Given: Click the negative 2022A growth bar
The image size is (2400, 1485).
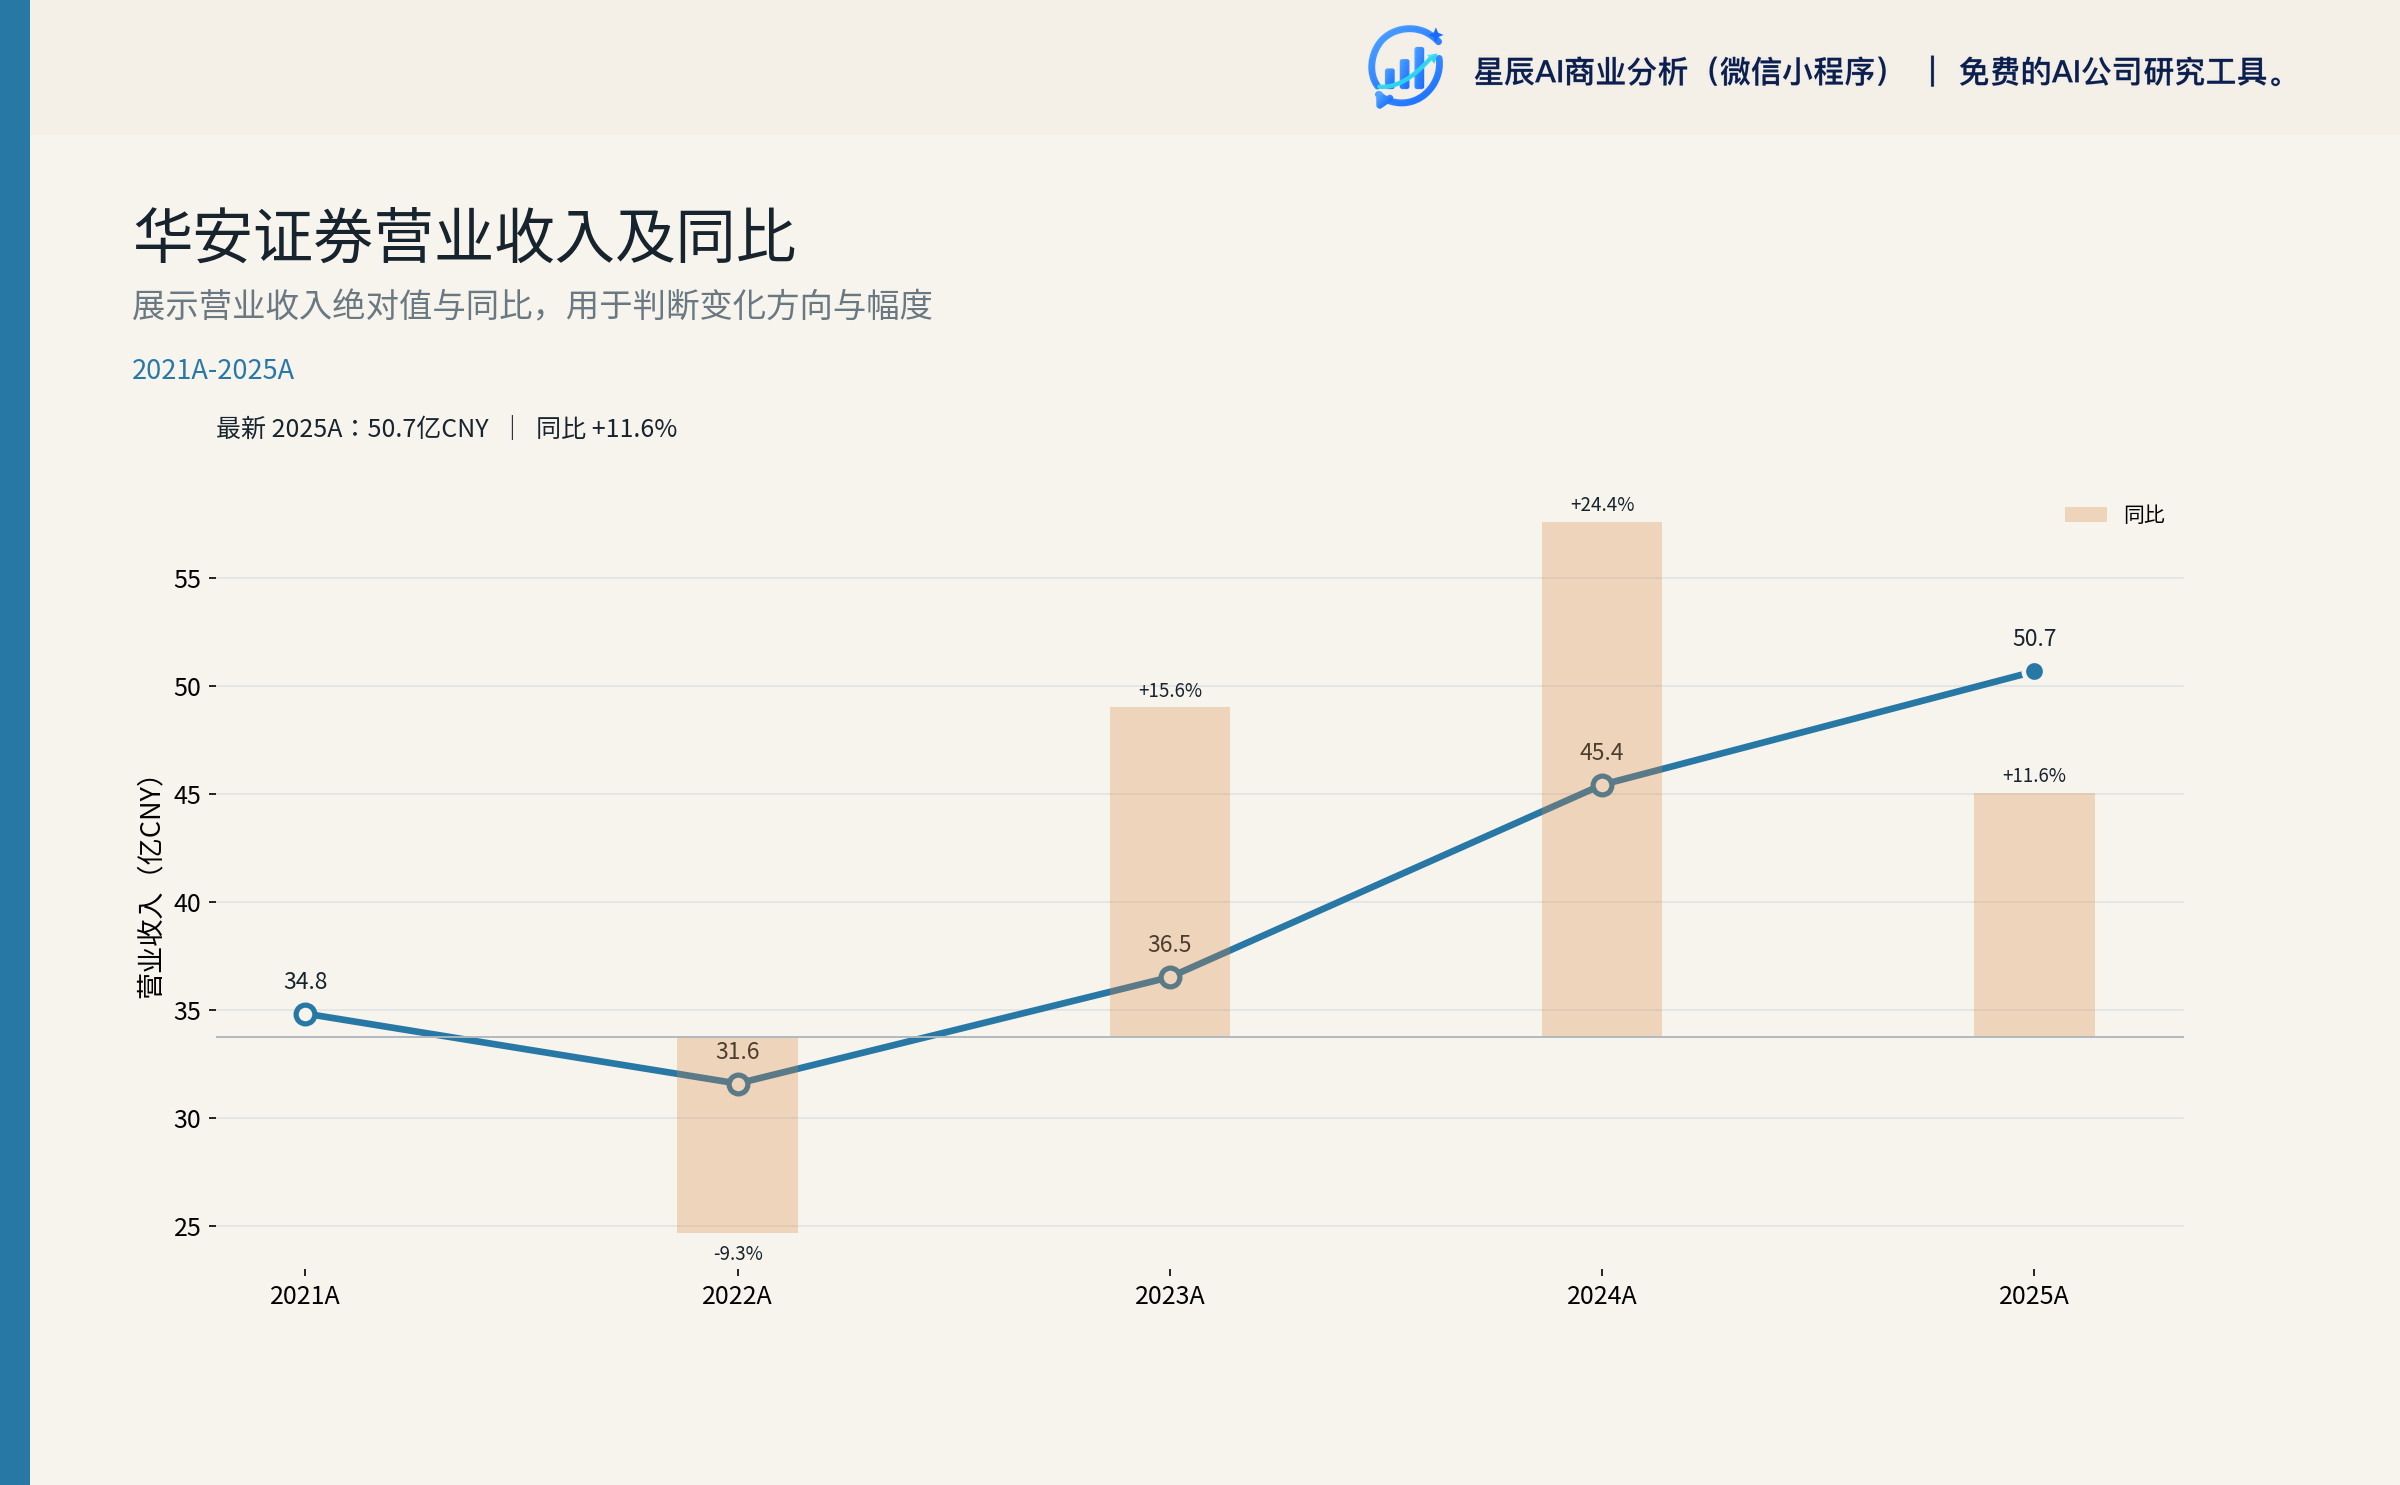Looking at the screenshot, I should pyautogui.click(x=737, y=1135).
